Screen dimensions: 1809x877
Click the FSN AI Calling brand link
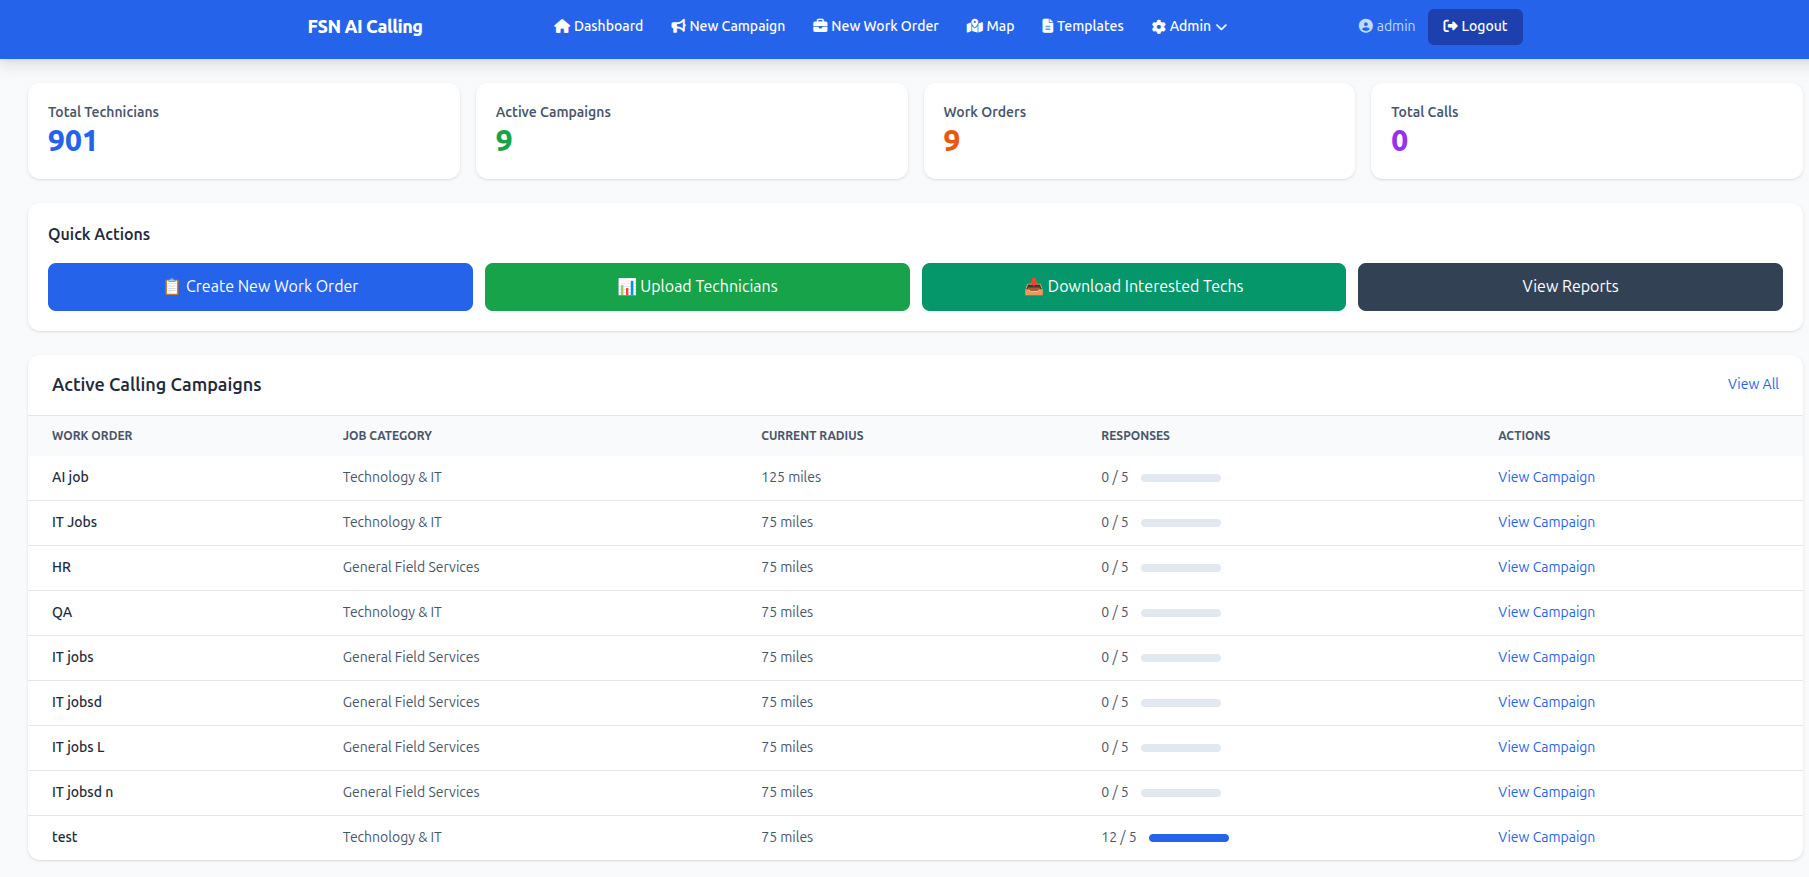pos(365,27)
